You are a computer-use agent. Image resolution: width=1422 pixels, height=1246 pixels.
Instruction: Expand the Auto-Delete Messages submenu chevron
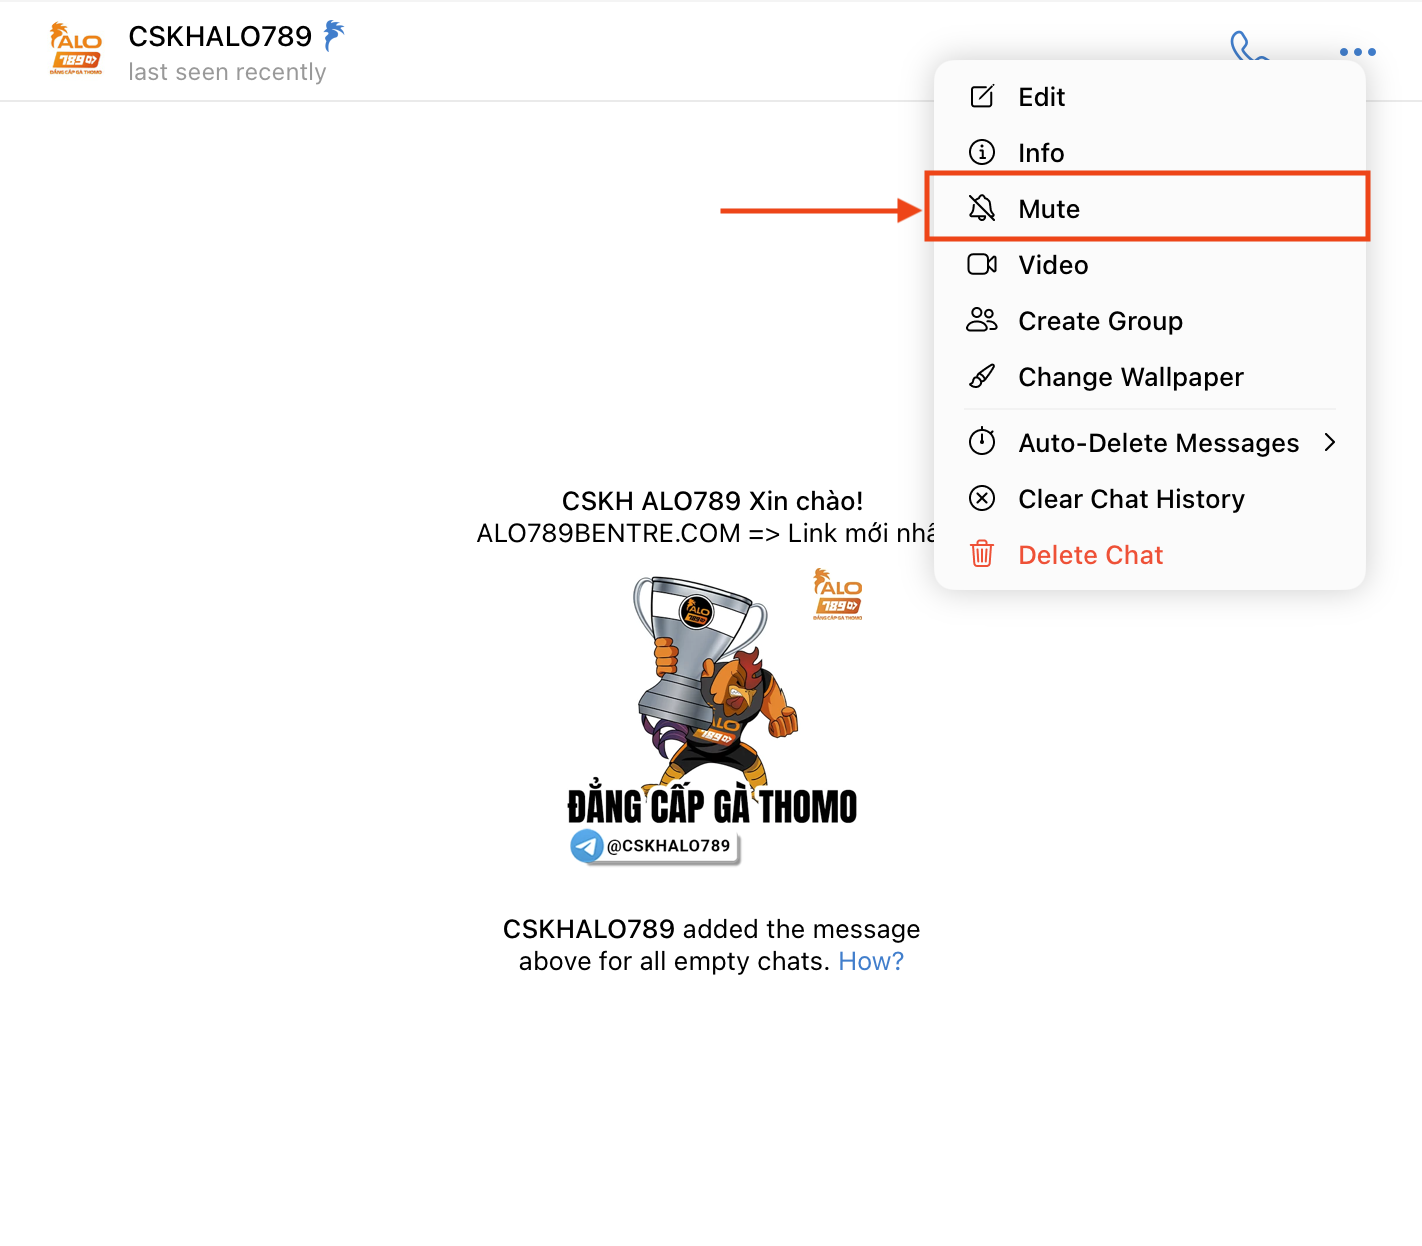[1329, 442]
